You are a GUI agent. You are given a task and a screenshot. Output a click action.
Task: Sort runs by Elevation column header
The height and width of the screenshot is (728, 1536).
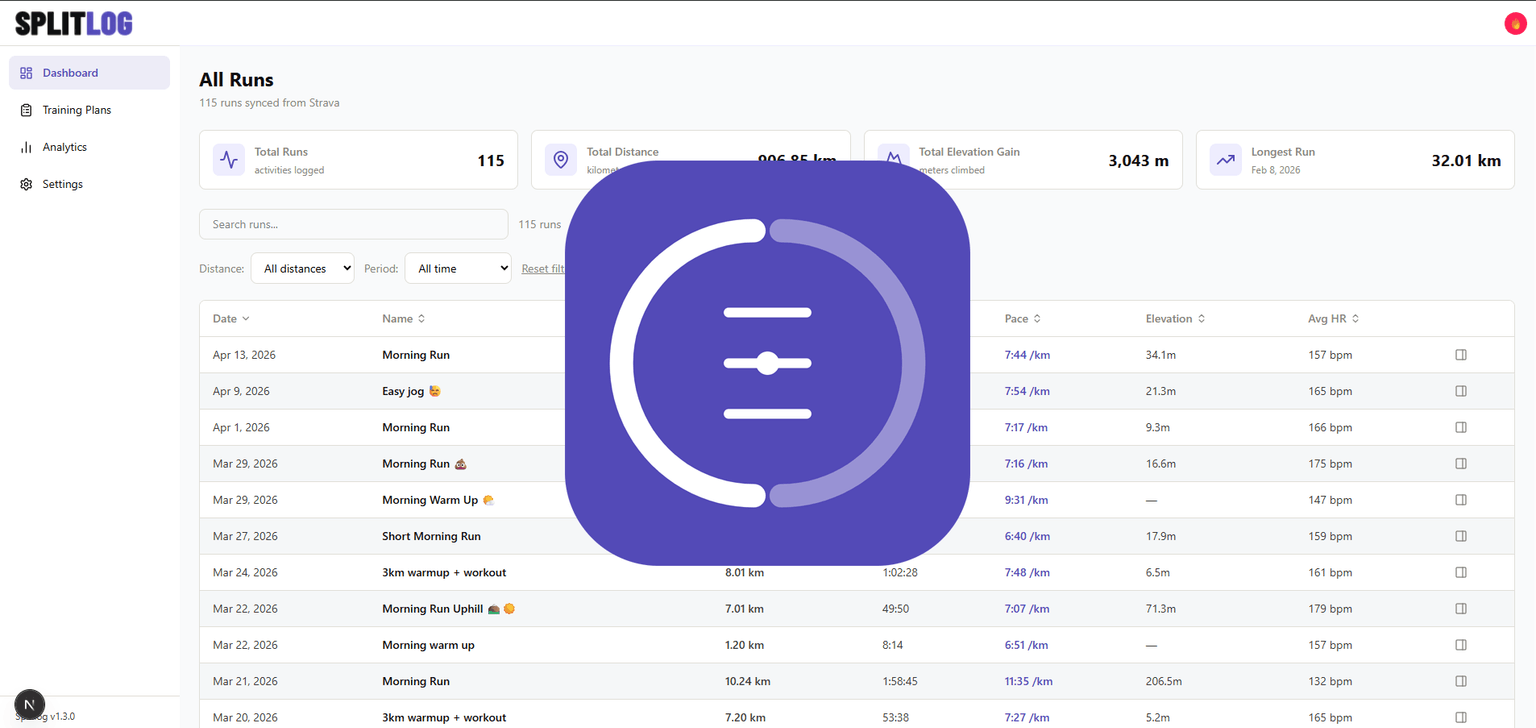[1175, 319]
